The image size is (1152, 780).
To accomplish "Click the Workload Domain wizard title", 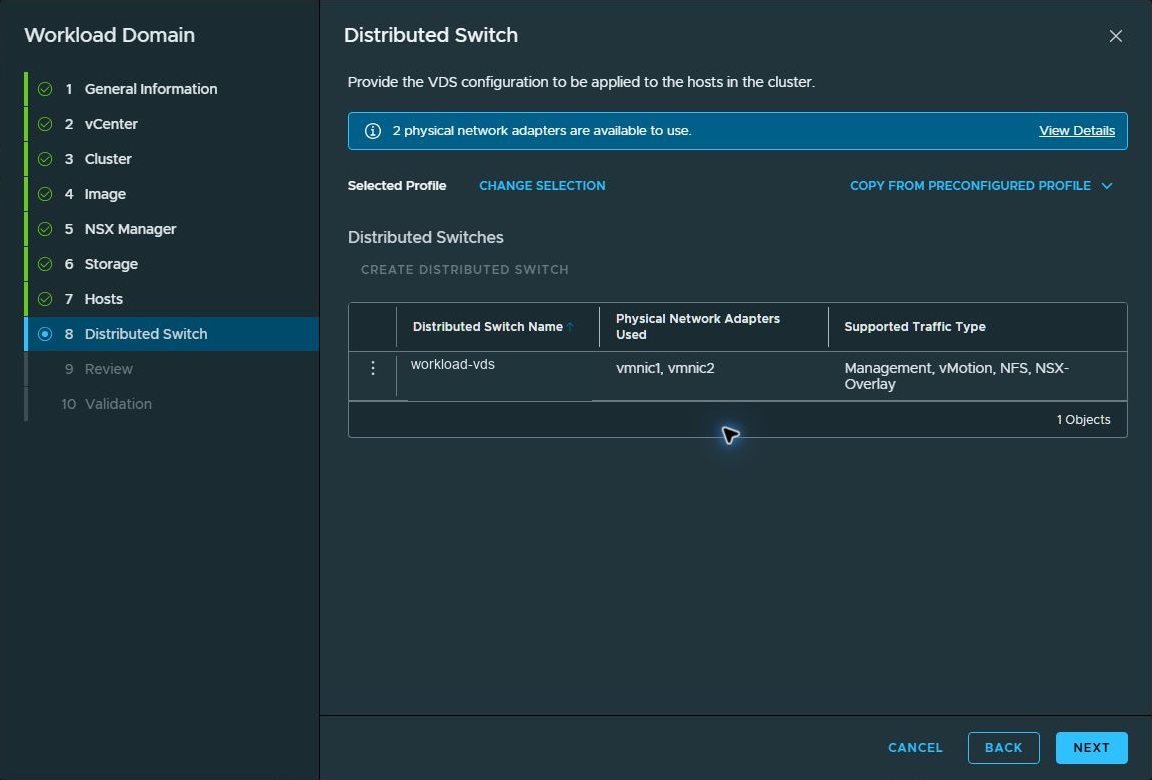I will tap(109, 35).
